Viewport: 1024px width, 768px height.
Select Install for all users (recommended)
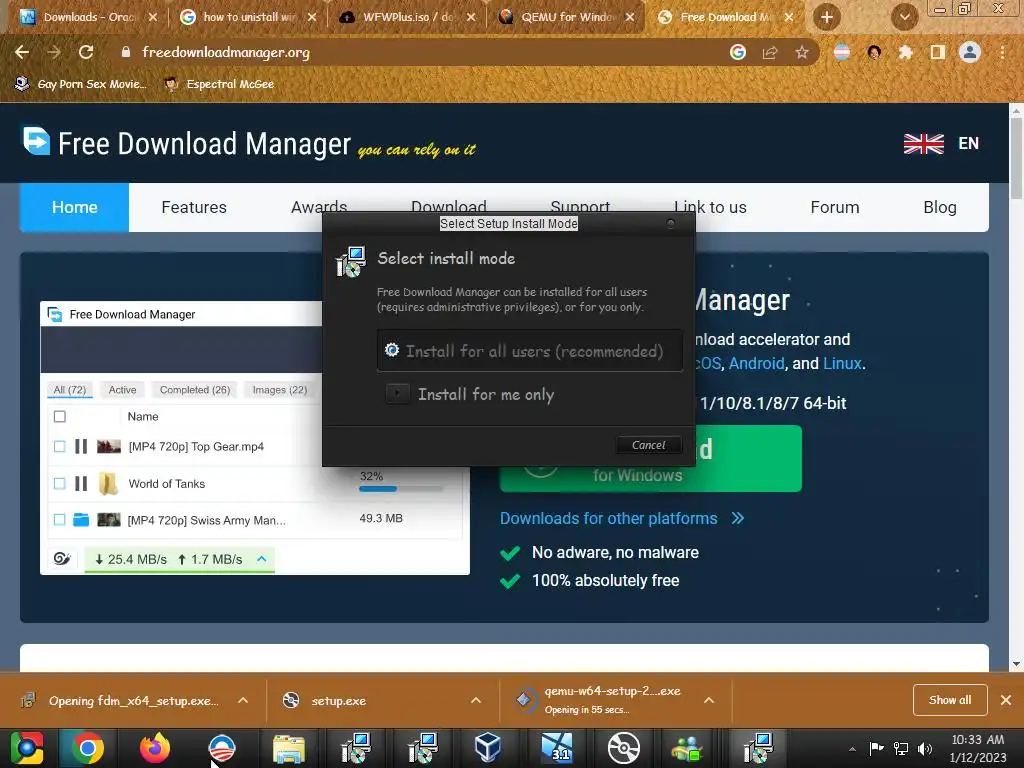coord(530,351)
